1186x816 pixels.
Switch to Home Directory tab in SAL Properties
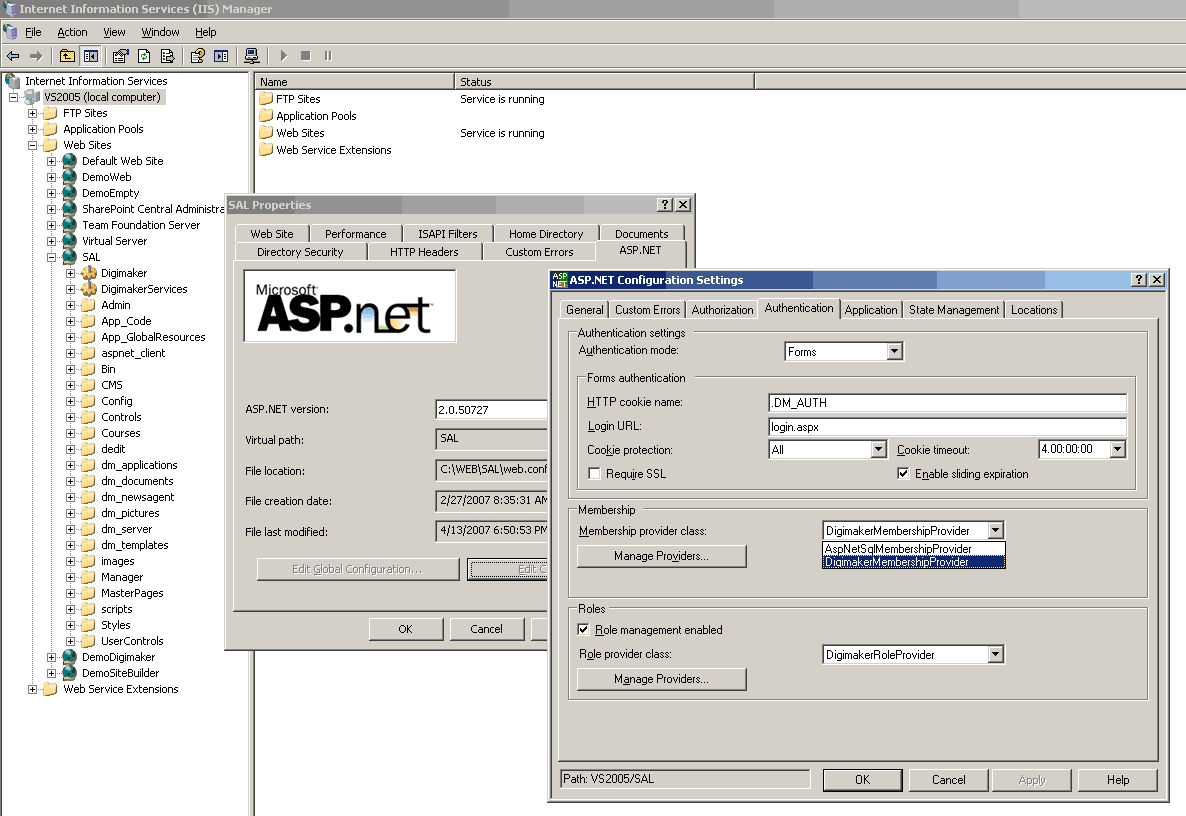click(x=546, y=234)
